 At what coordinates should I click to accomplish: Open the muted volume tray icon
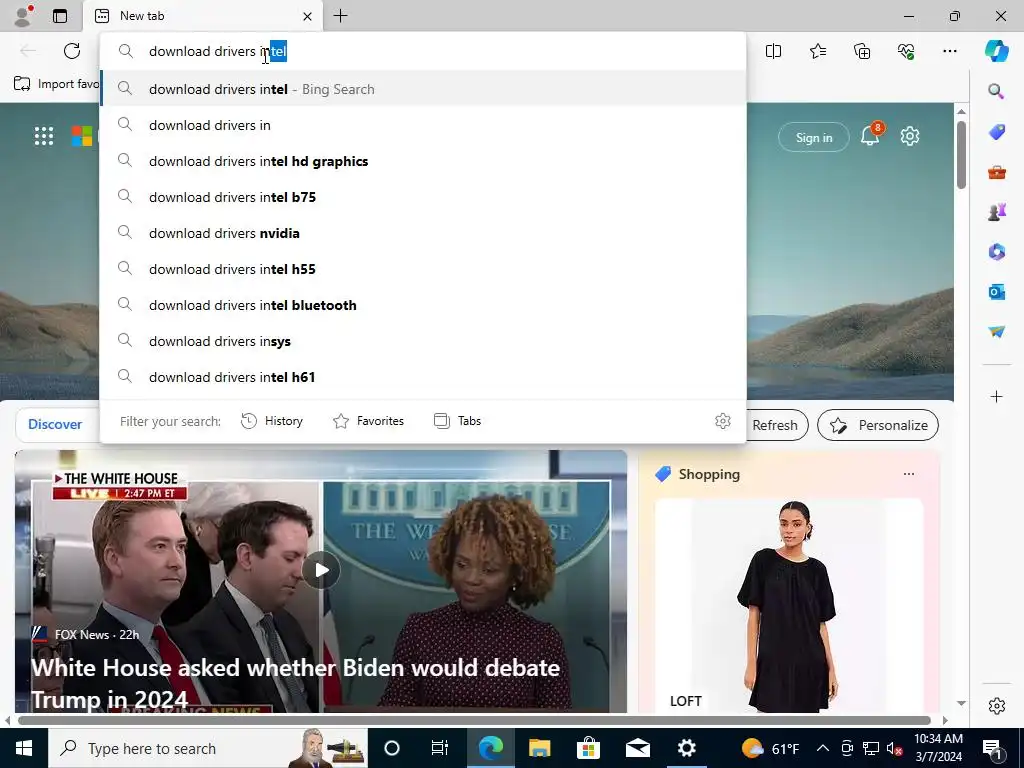point(895,748)
